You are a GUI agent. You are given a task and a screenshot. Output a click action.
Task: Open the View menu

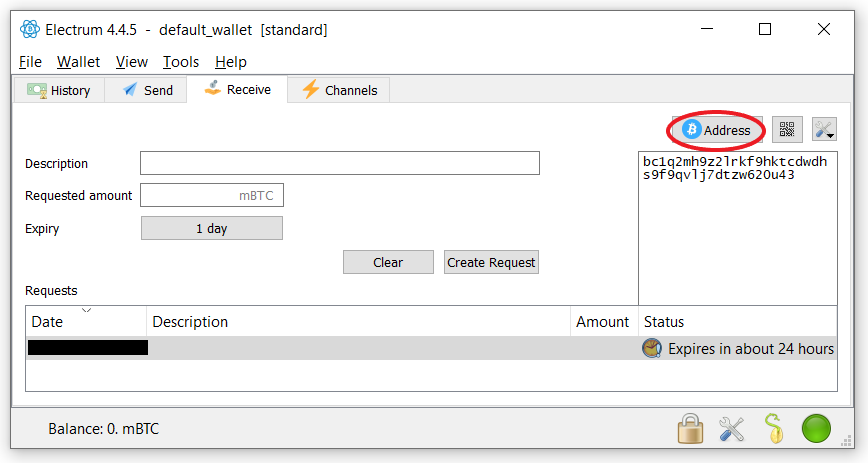[x=131, y=62]
